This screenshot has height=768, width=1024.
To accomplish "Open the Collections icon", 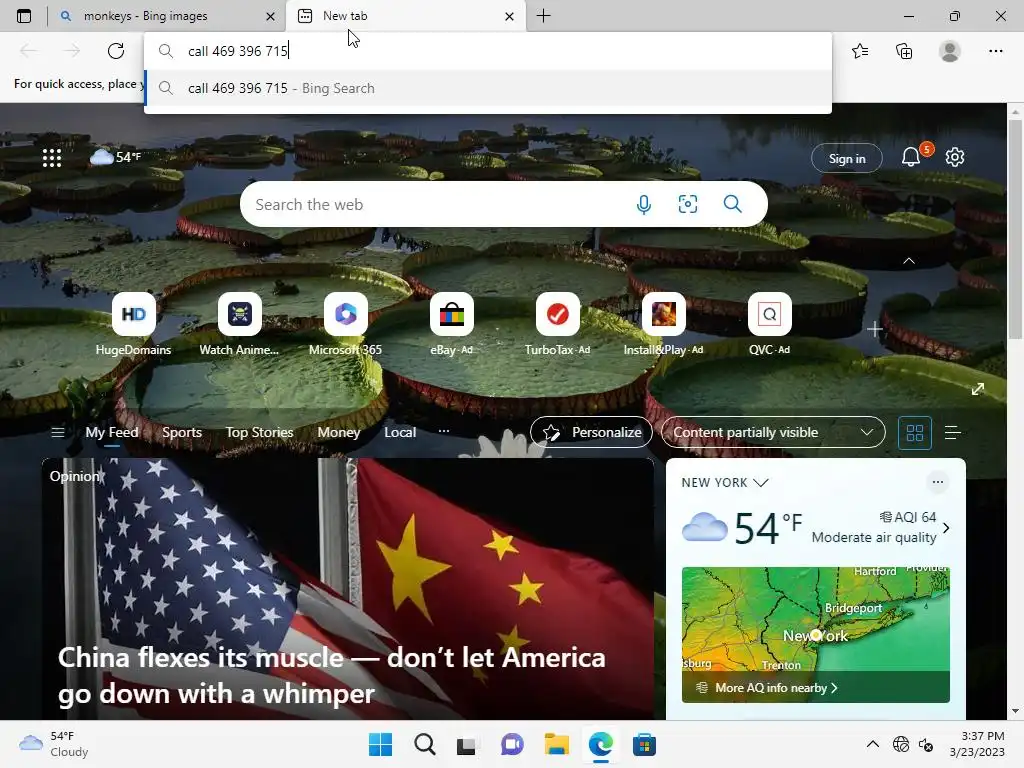I will (904, 51).
